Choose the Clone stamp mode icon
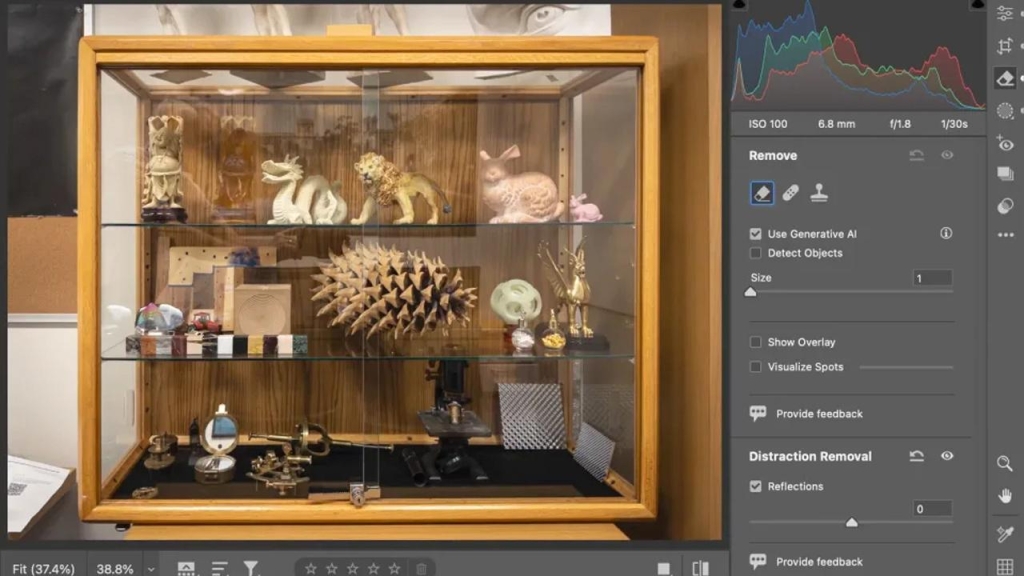The height and width of the screenshot is (576, 1024). (x=819, y=193)
